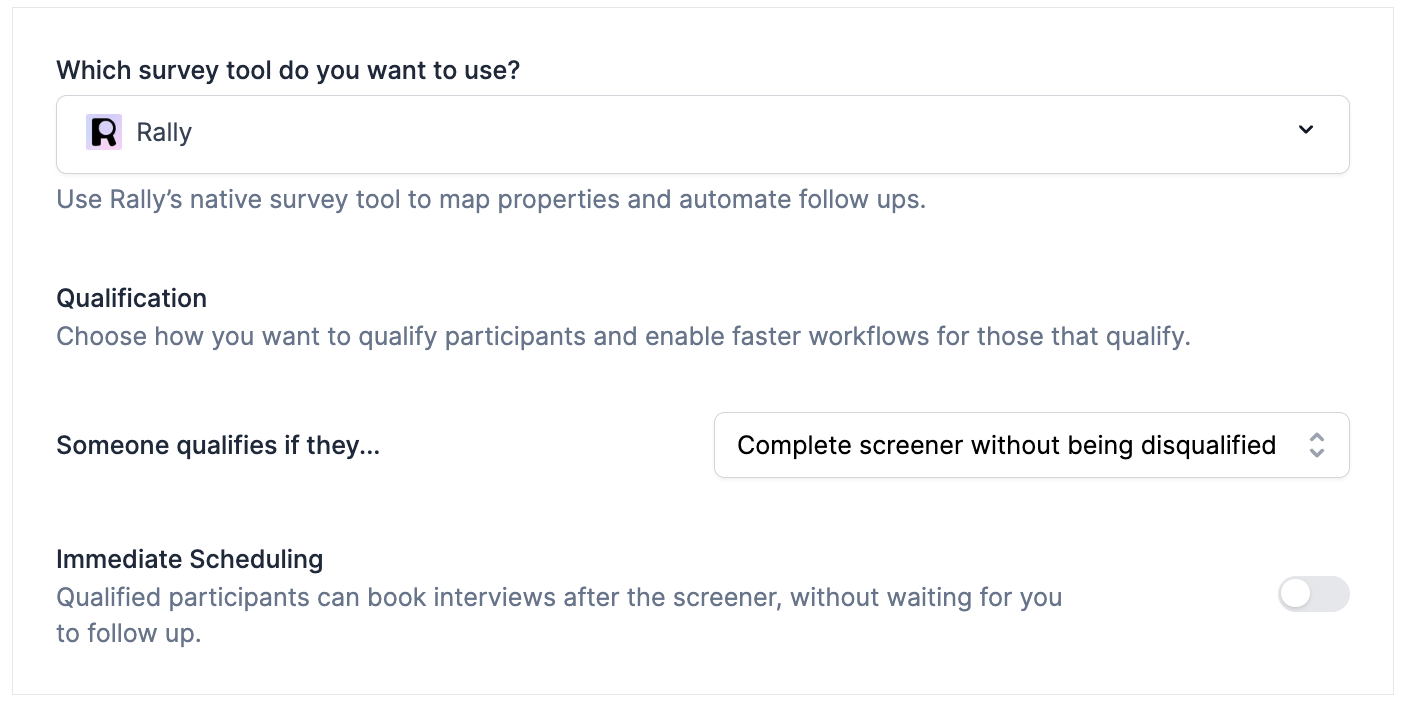Screen dimensions: 1412x706
Task: Click the up-down arrows icon on qualification selector
Action: pyautogui.click(x=1316, y=445)
